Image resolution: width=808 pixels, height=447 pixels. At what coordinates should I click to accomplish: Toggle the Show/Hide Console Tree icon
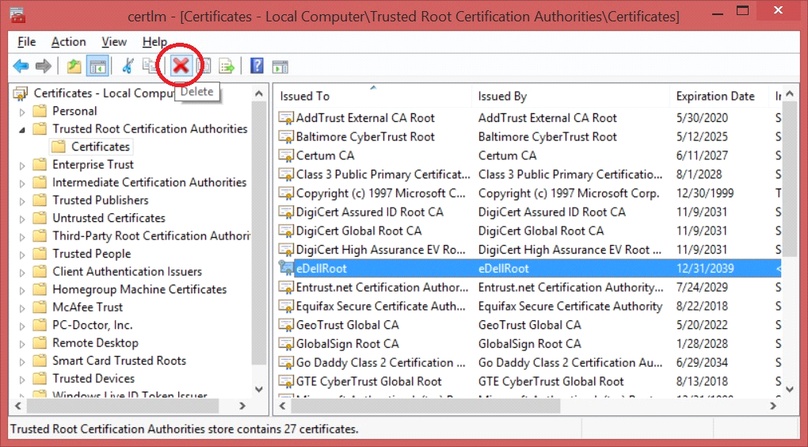pos(98,67)
